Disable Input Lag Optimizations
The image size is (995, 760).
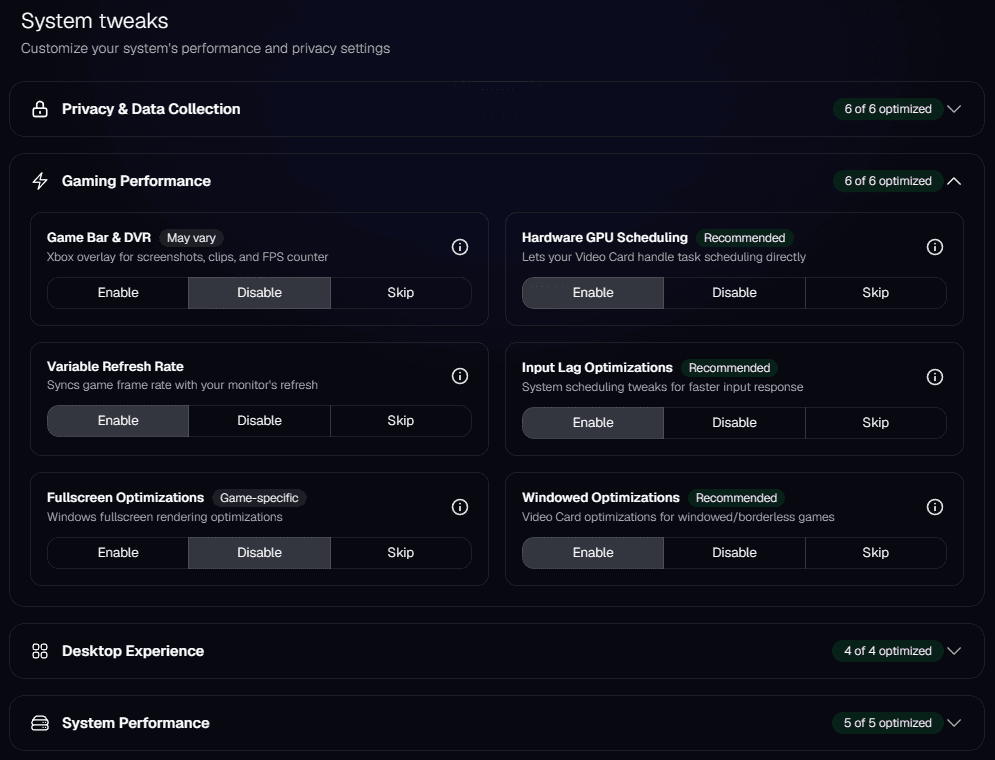pos(734,423)
